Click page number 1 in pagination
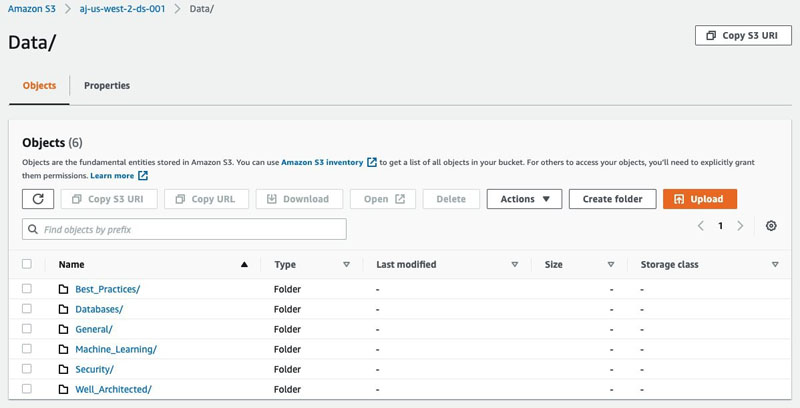 (x=720, y=225)
